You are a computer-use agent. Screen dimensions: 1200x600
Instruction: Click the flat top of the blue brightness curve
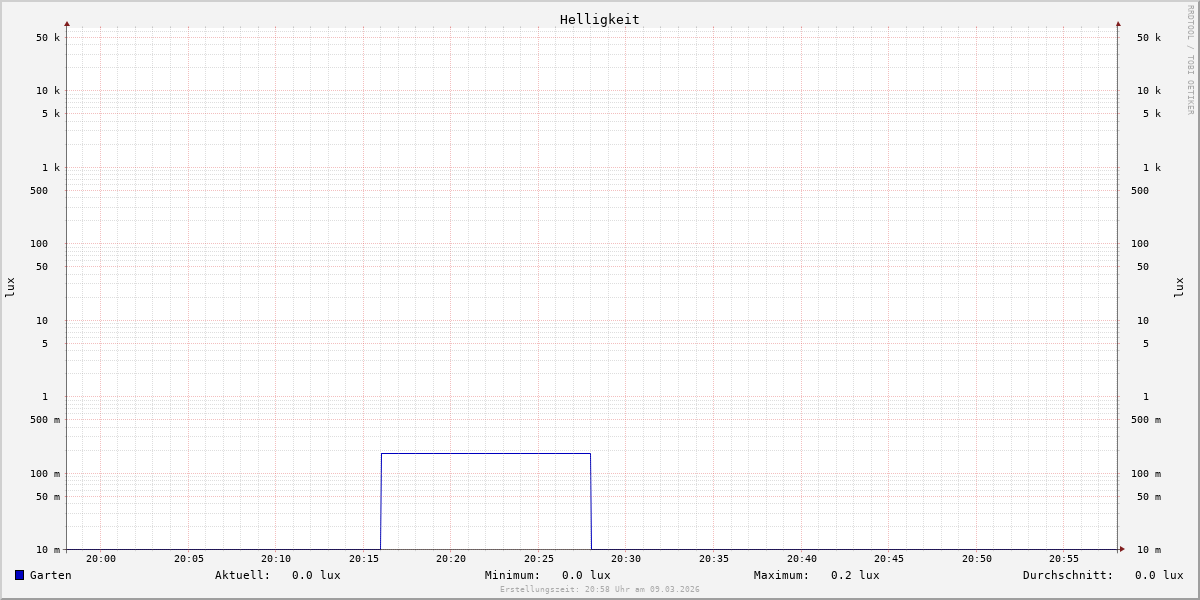[486, 454]
